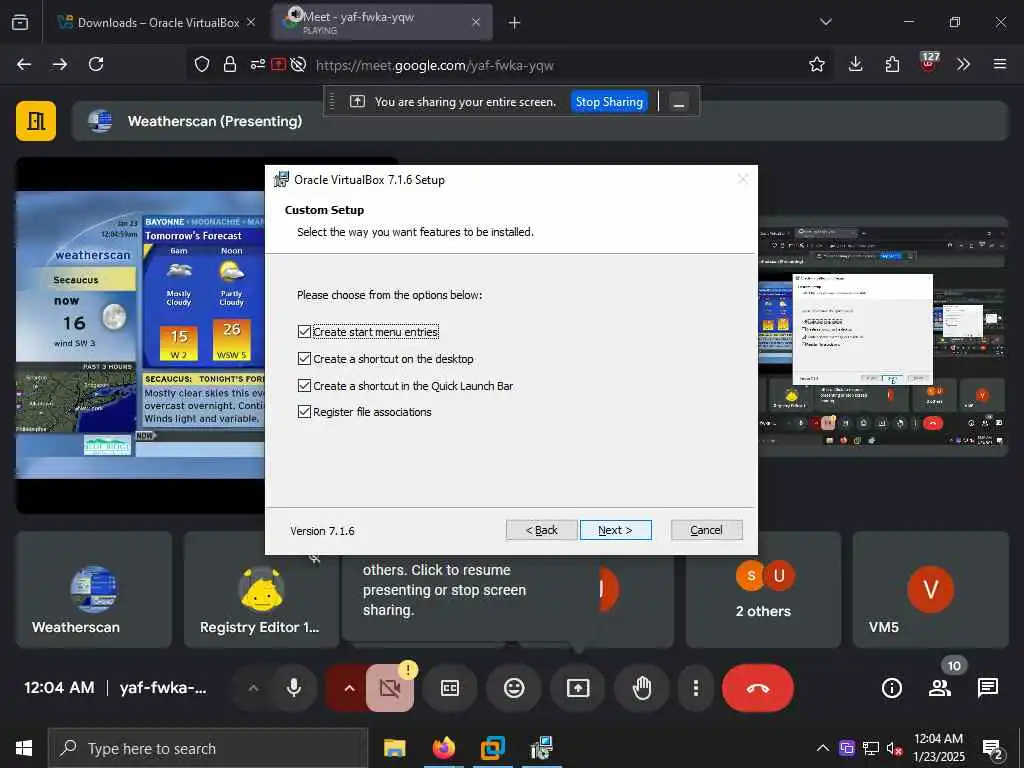The width and height of the screenshot is (1024, 768).
Task: Turn on the camera in Meet
Action: (x=390, y=688)
